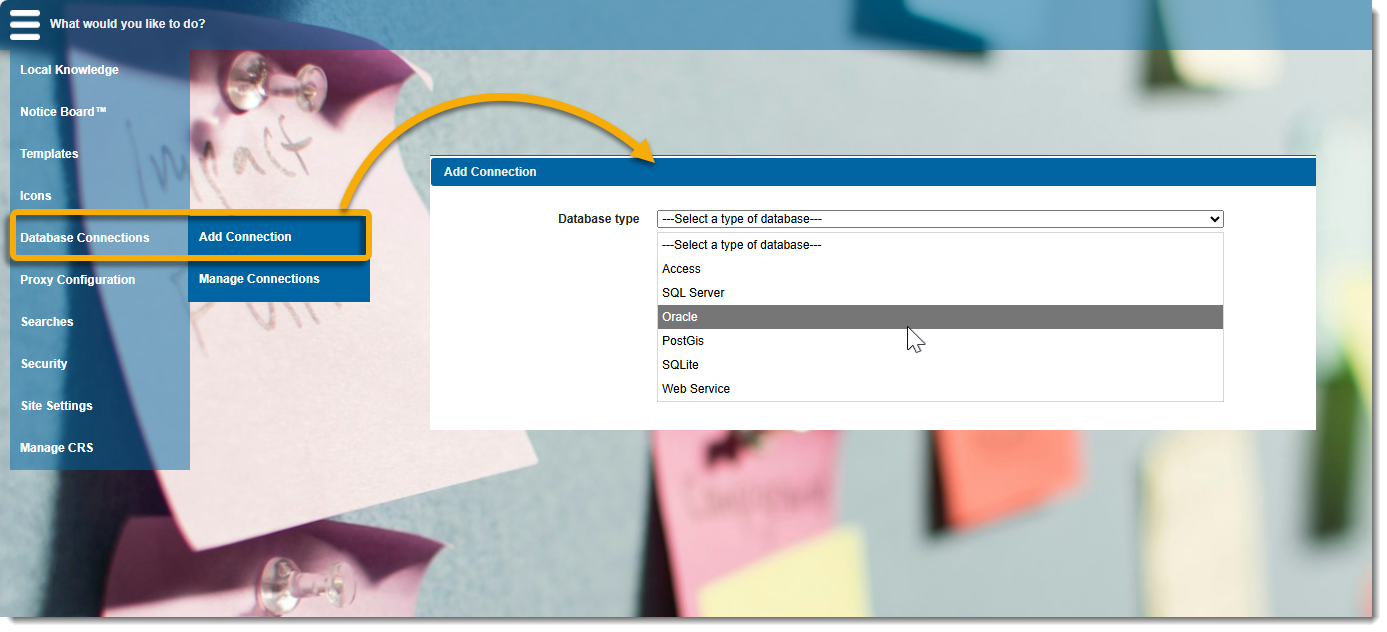The width and height of the screenshot is (1387, 632).
Task: Select Notice Board™ in sidebar
Action: pos(63,112)
